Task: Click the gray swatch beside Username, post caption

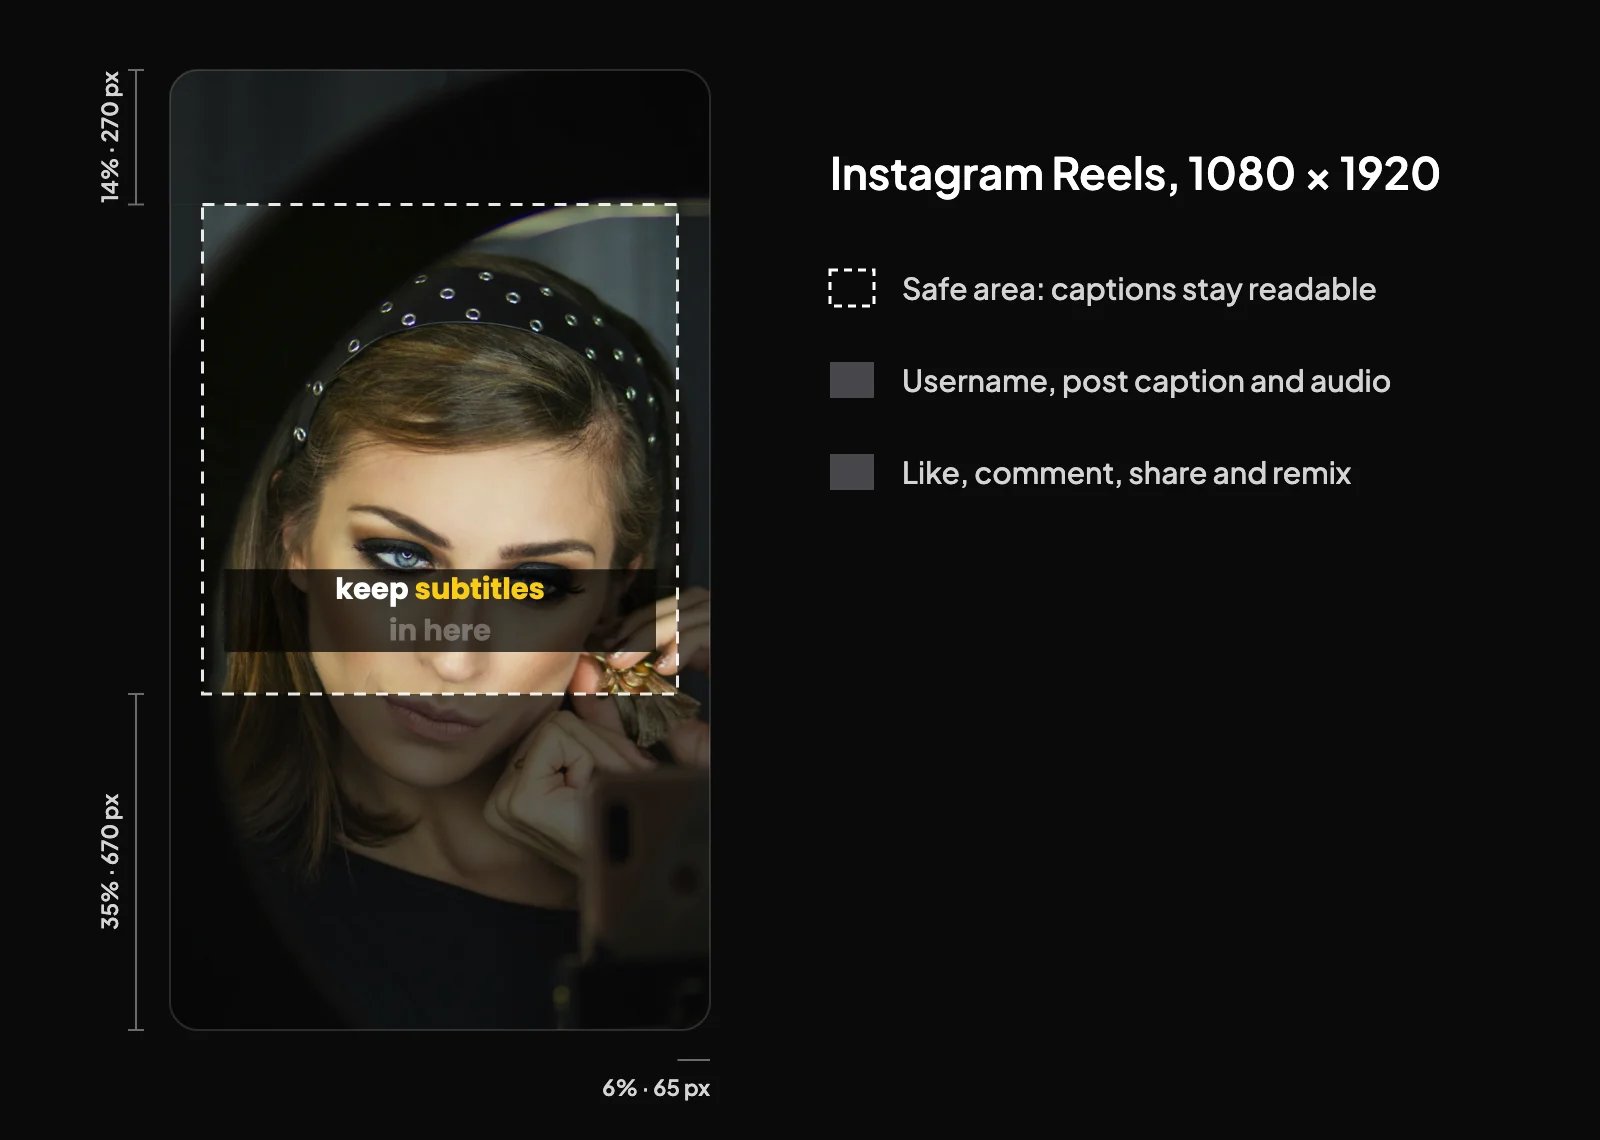Action: (x=852, y=380)
